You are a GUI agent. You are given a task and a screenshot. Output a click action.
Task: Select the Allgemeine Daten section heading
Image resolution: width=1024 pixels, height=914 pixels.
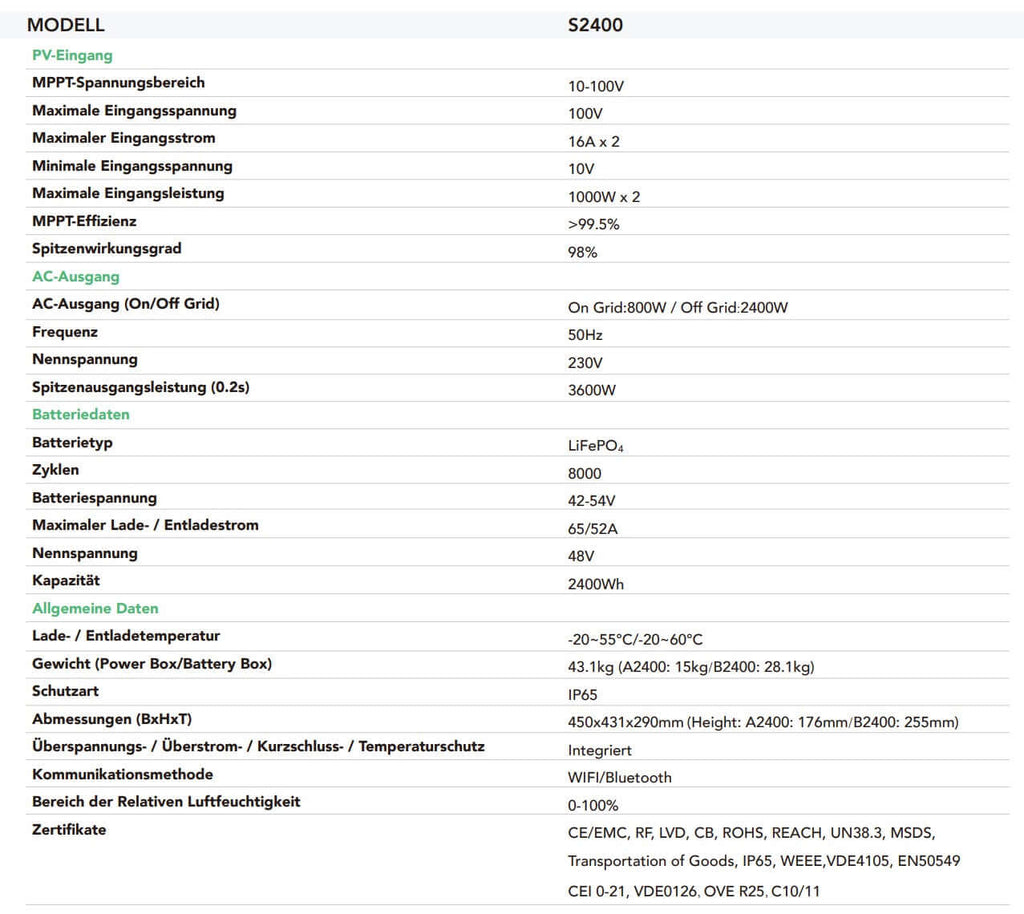tap(95, 608)
